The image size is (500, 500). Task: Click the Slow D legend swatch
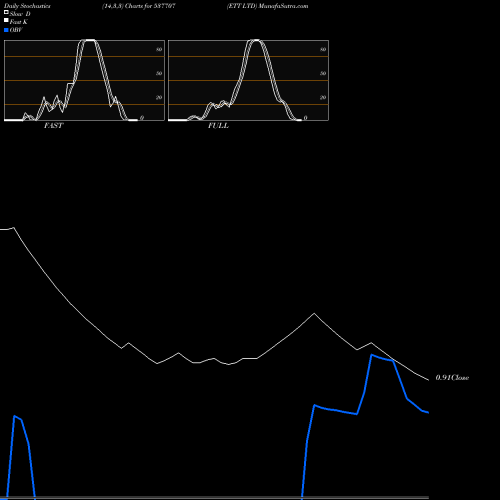click(6, 12)
